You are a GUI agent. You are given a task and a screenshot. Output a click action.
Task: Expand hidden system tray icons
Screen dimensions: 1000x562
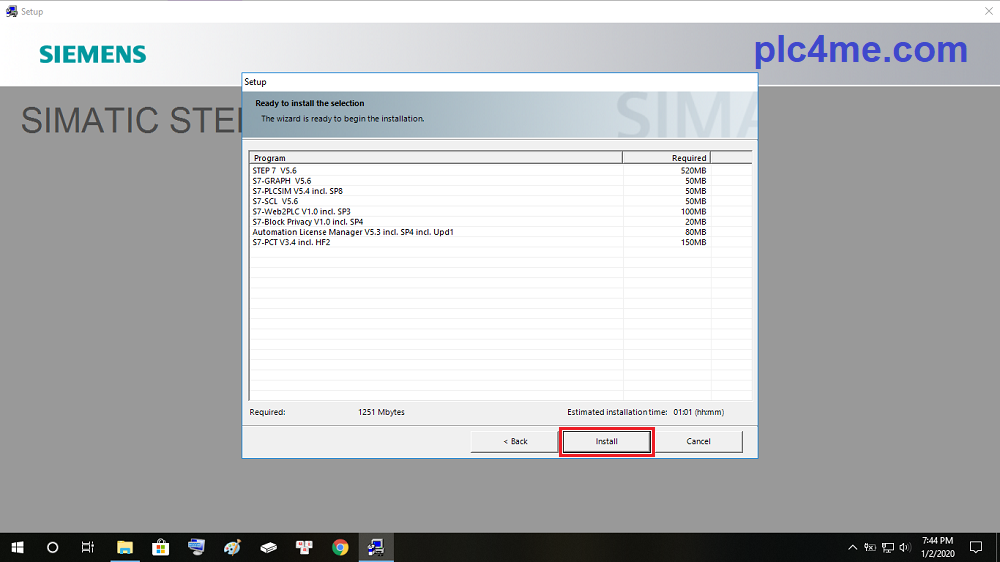853,547
